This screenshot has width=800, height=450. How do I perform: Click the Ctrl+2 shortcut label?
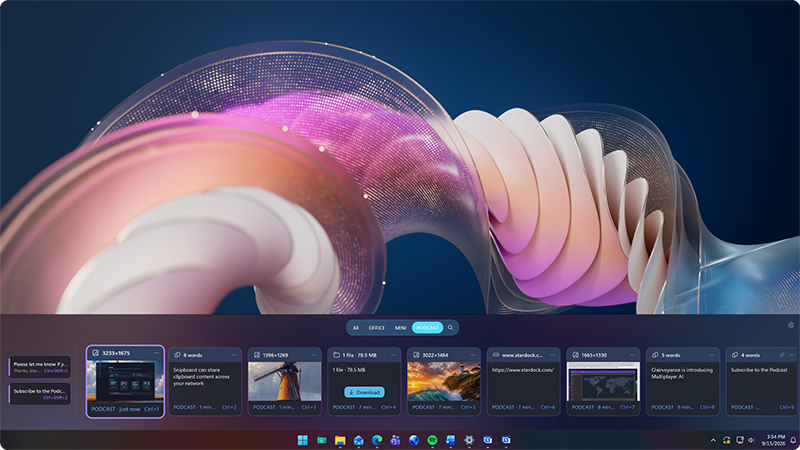point(229,407)
